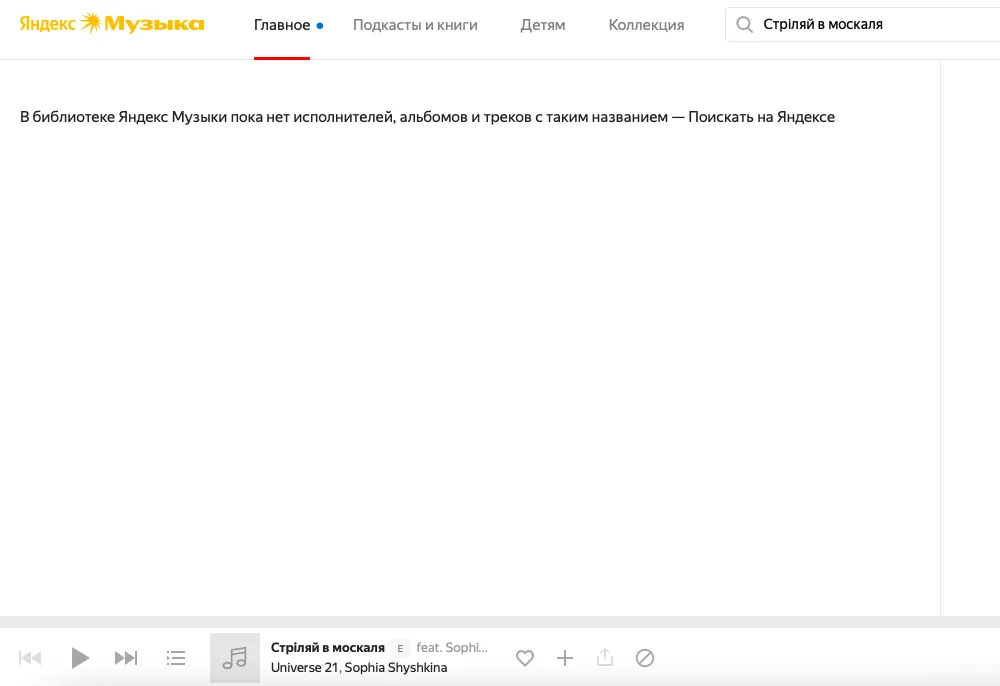Share the current track

coord(605,658)
